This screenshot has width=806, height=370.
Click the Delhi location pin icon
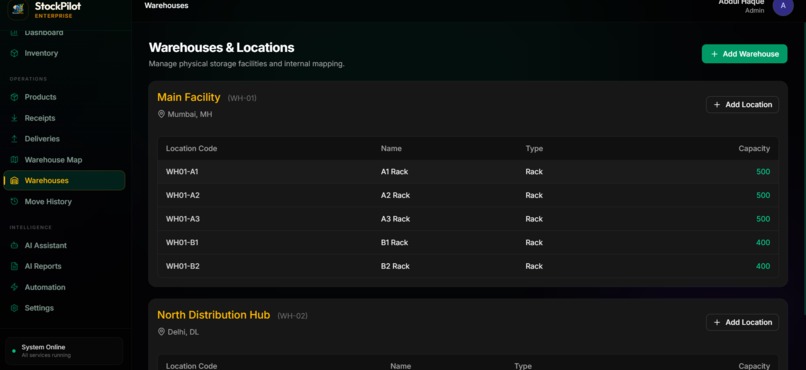click(x=161, y=332)
